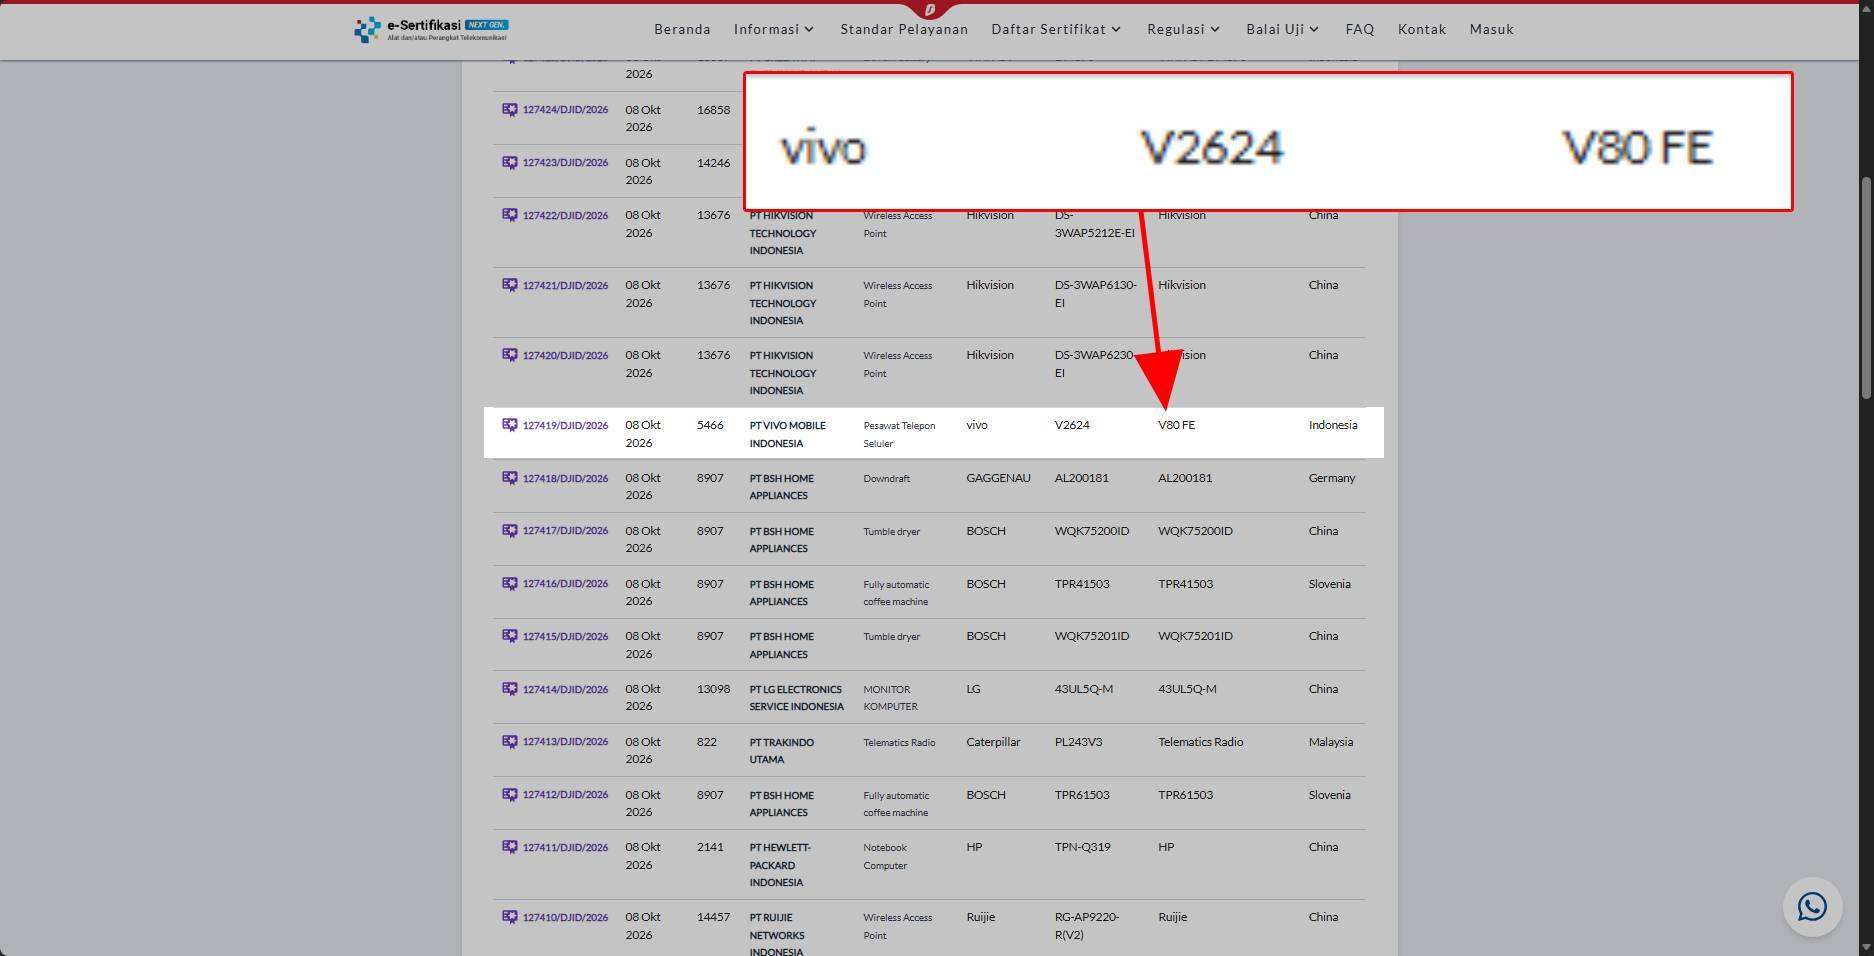Click certificate icon beside 127419/DJID/2026
Image resolution: width=1874 pixels, height=956 pixels.
click(x=510, y=425)
